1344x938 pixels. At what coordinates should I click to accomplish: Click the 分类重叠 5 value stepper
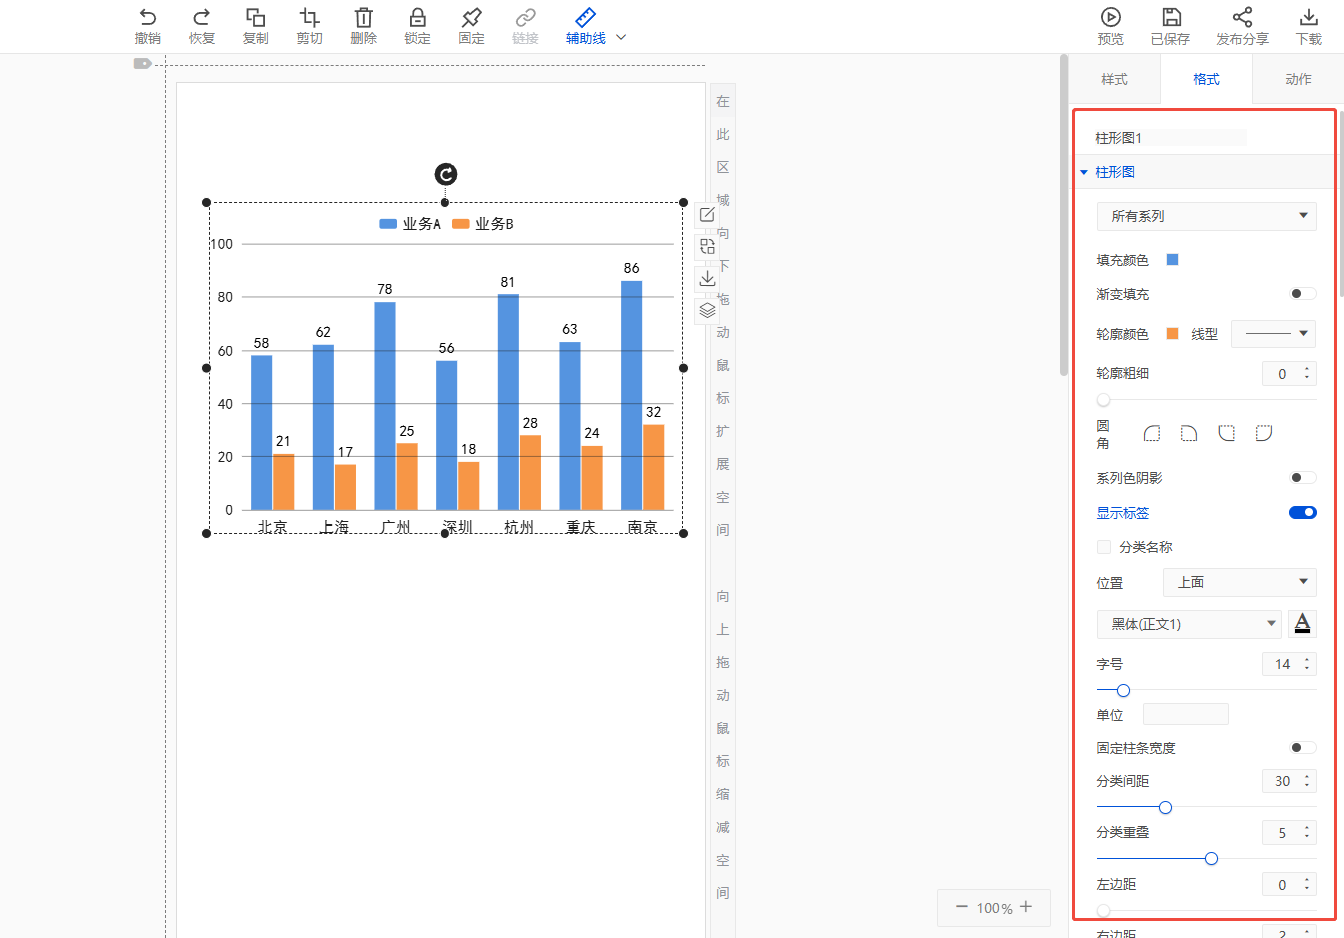[1289, 832]
